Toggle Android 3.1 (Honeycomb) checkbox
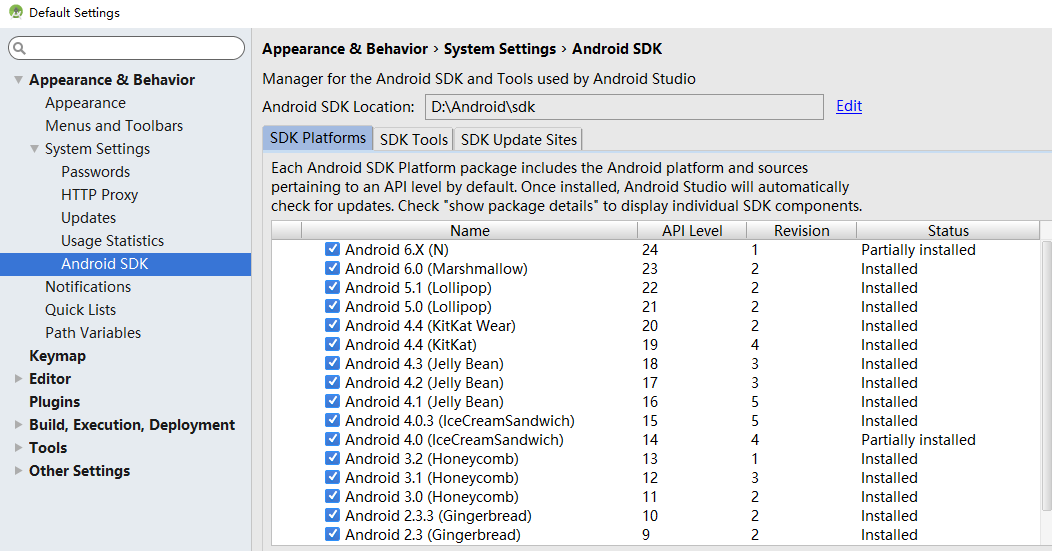 pyautogui.click(x=332, y=477)
